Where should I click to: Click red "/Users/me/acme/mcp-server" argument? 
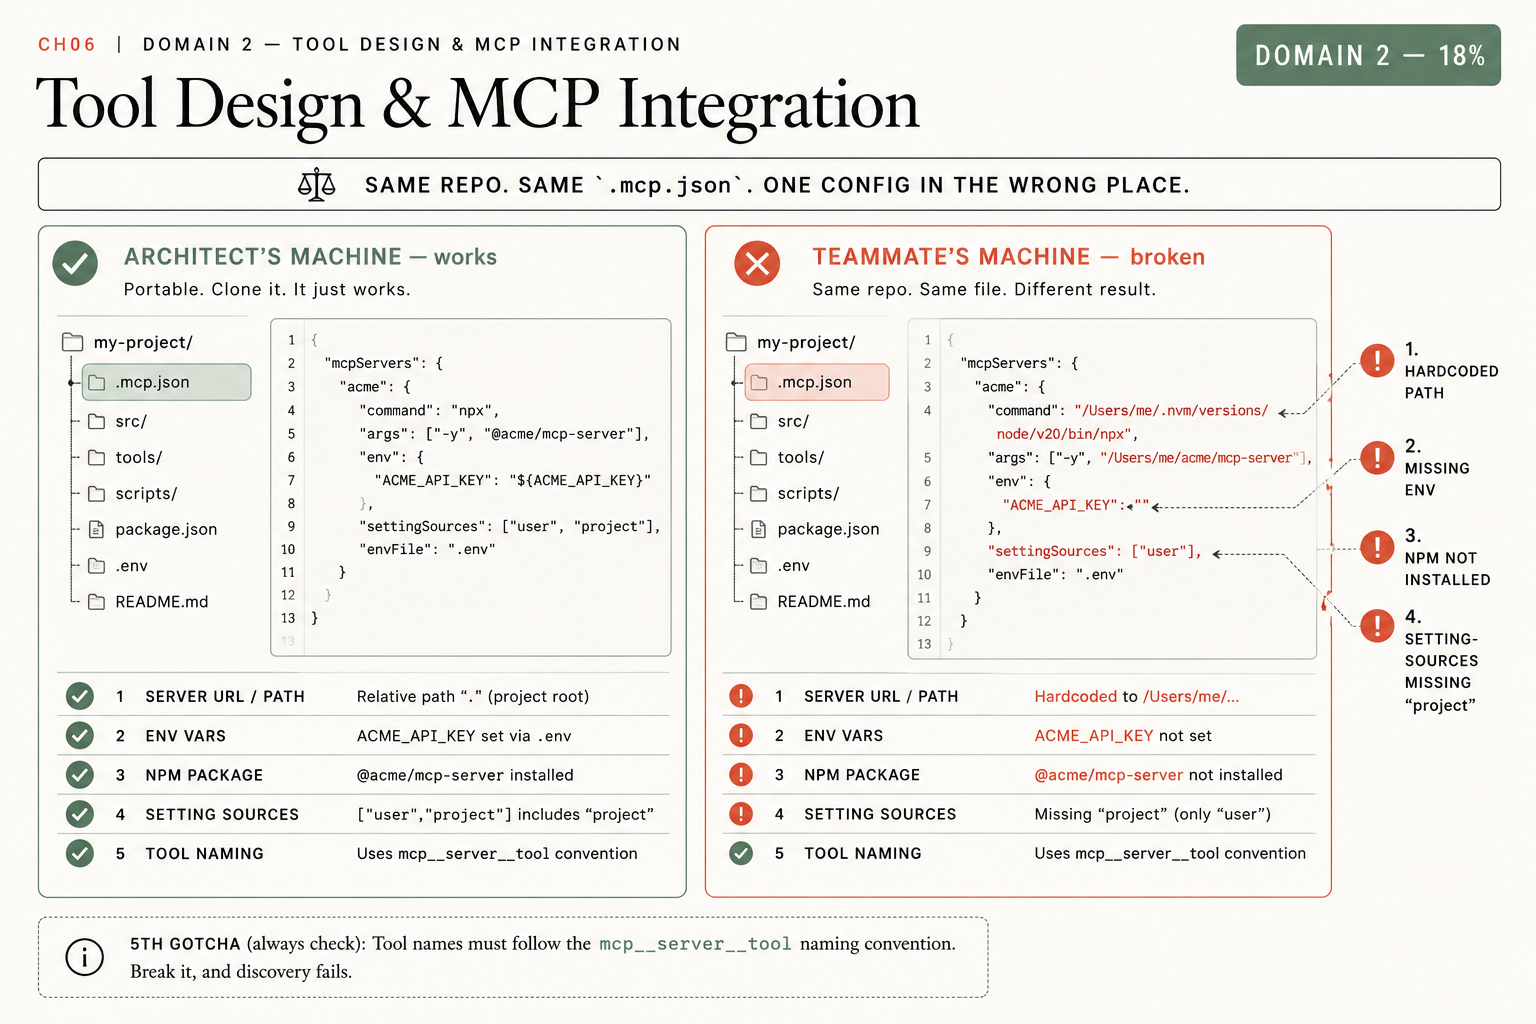coord(1204,457)
